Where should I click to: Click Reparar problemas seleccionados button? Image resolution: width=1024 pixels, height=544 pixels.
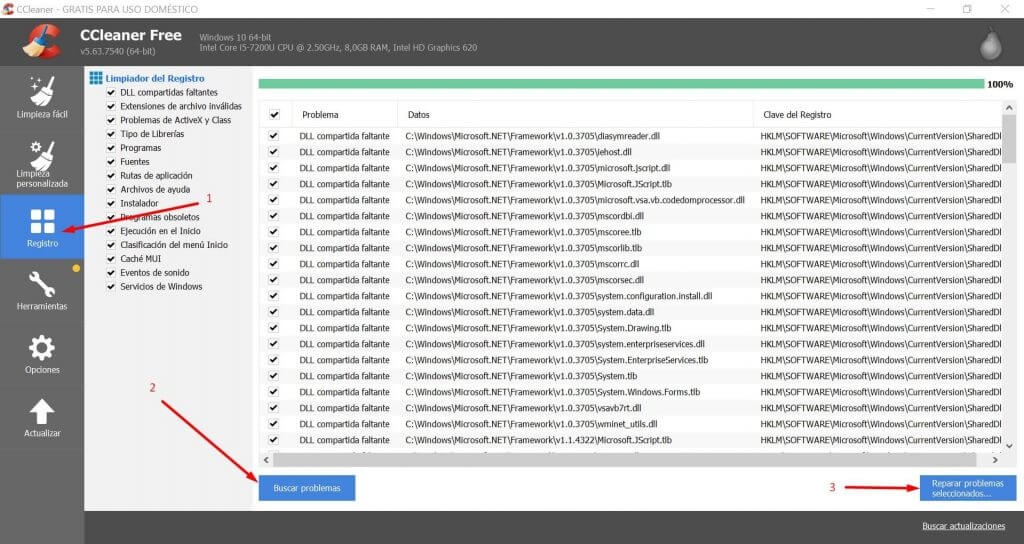pyautogui.click(x=968, y=488)
